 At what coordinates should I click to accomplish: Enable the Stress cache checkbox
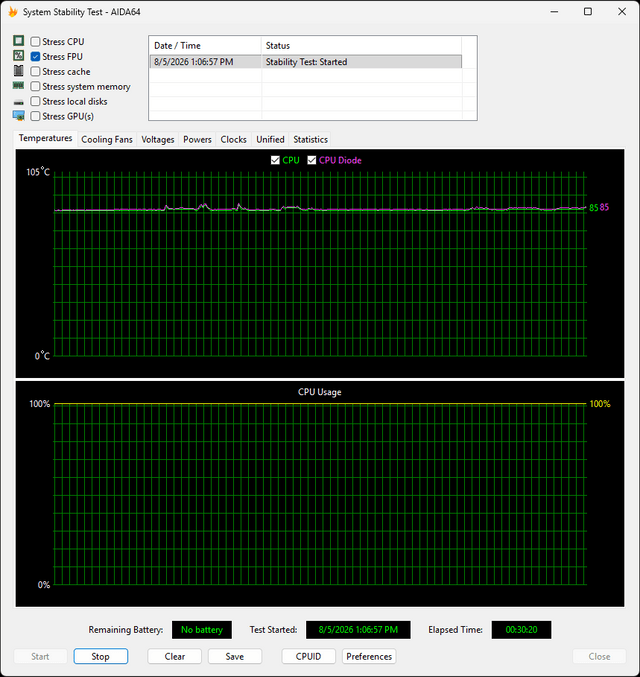coord(35,71)
